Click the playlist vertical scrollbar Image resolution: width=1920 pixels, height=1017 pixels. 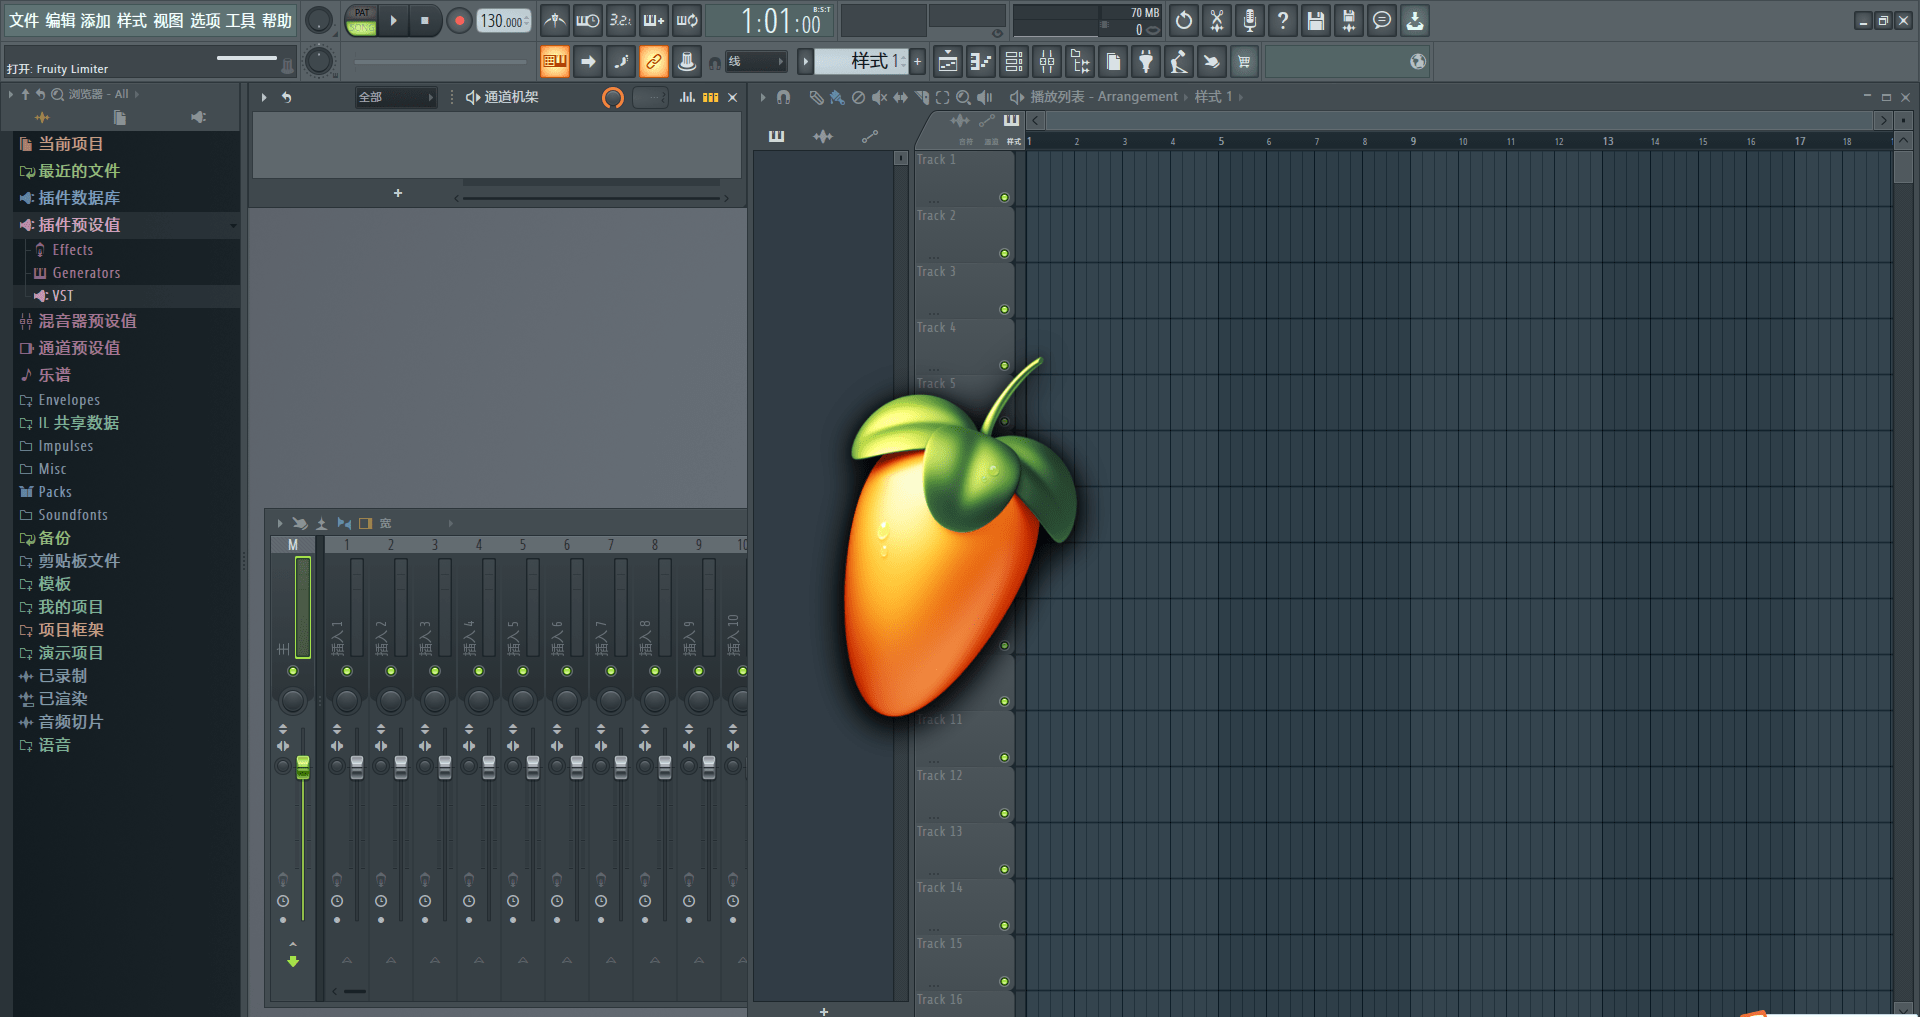pos(1903,167)
